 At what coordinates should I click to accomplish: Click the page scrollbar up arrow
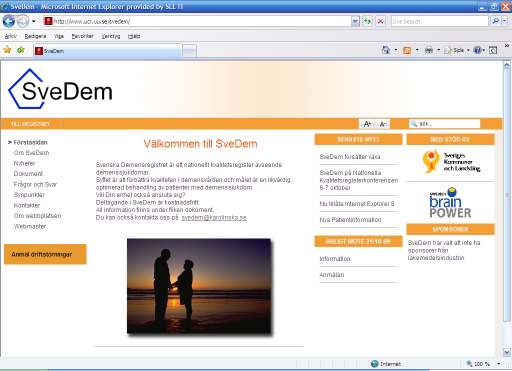coord(507,65)
